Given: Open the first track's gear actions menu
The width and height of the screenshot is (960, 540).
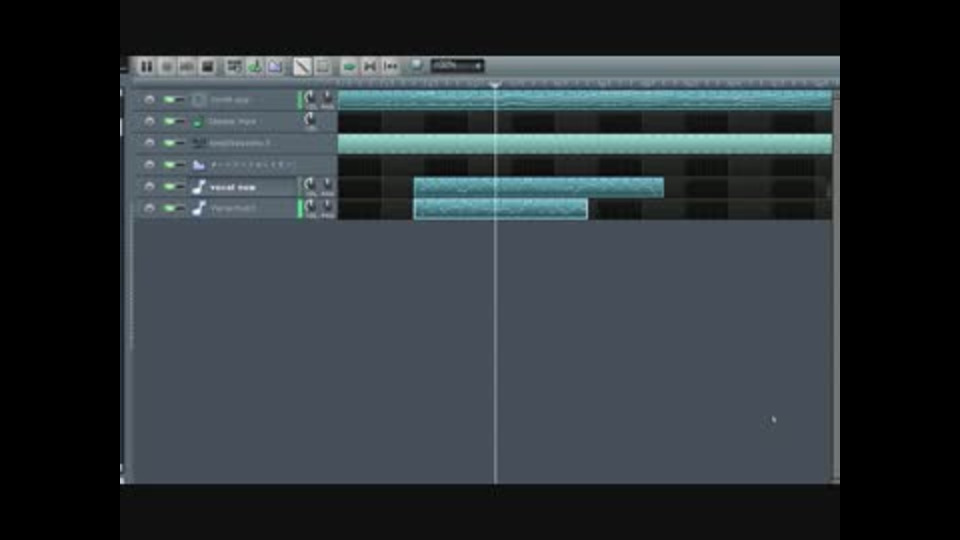Looking at the screenshot, I should [x=149, y=99].
